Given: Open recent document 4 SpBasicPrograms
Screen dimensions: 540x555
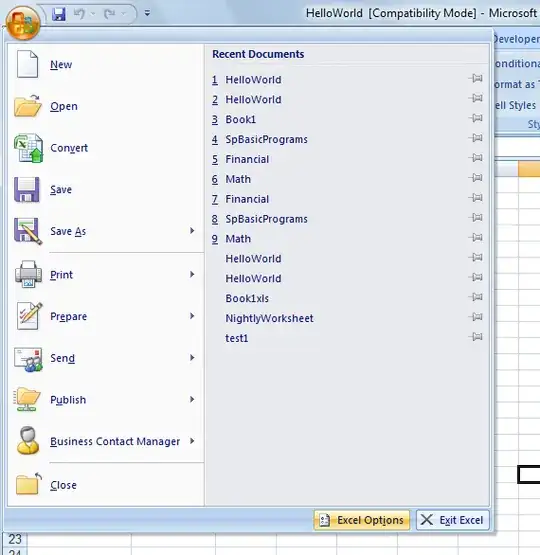Looking at the screenshot, I should tap(260, 139).
